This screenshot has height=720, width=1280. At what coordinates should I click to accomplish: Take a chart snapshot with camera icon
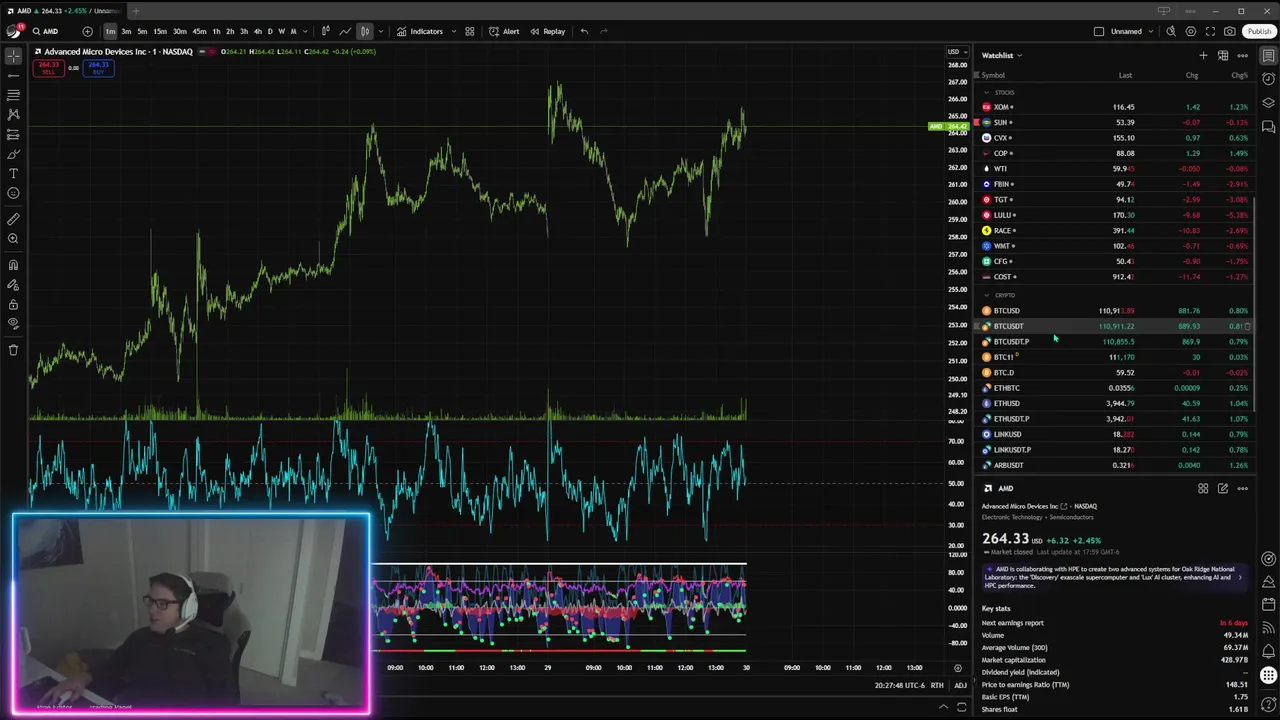(x=1230, y=31)
